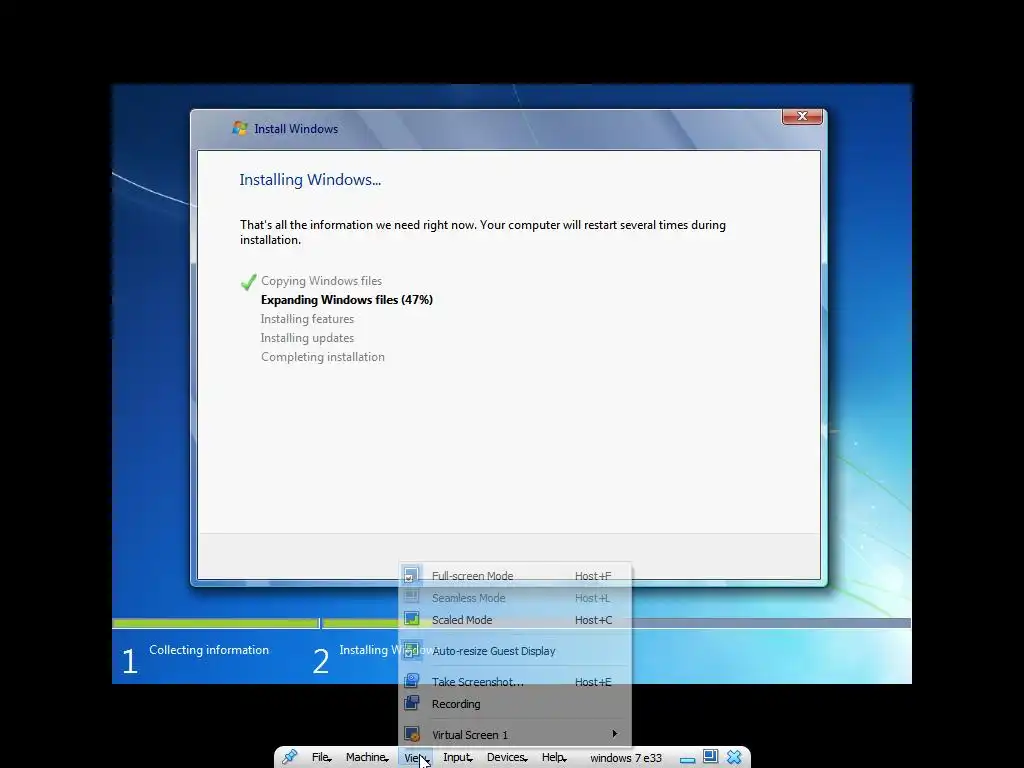Exit full-screen using the mini toolbar window icon
Image resolution: width=1024 pixels, height=768 pixels.
[711, 756]
